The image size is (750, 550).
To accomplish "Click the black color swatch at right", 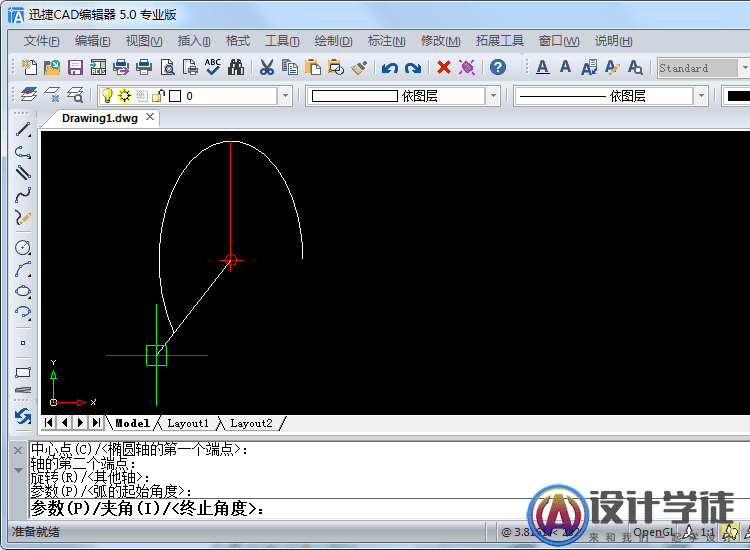I will (737, 96).
